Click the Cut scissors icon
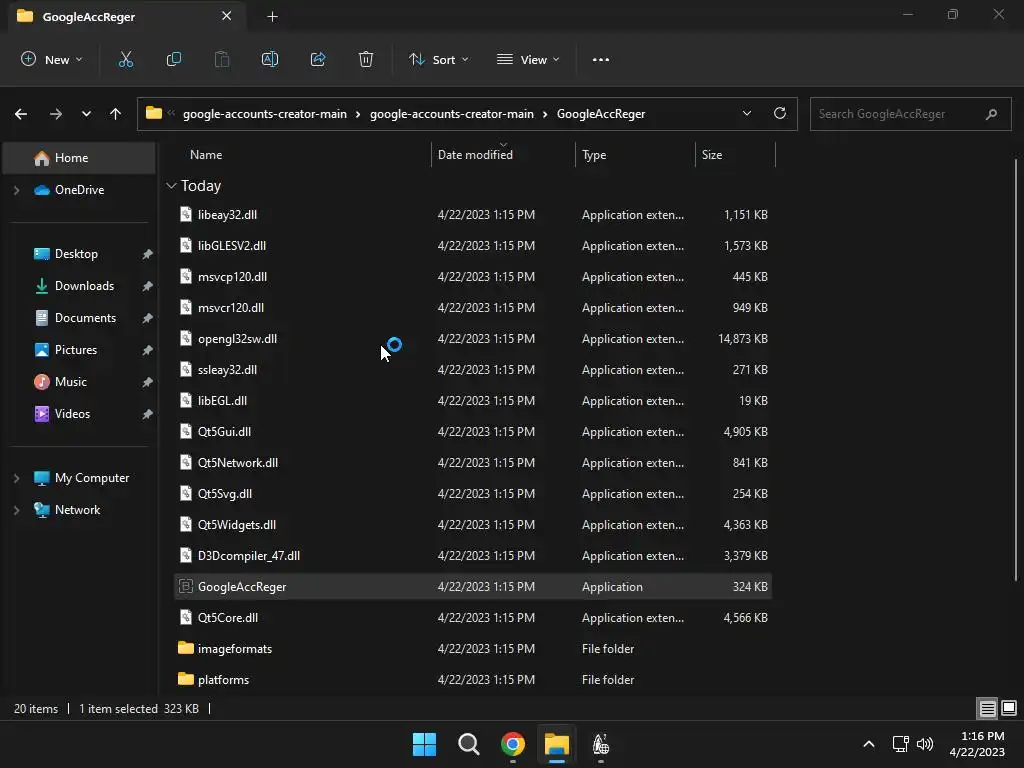Viewport: 1024px width, 768px height. pos(125,59)
